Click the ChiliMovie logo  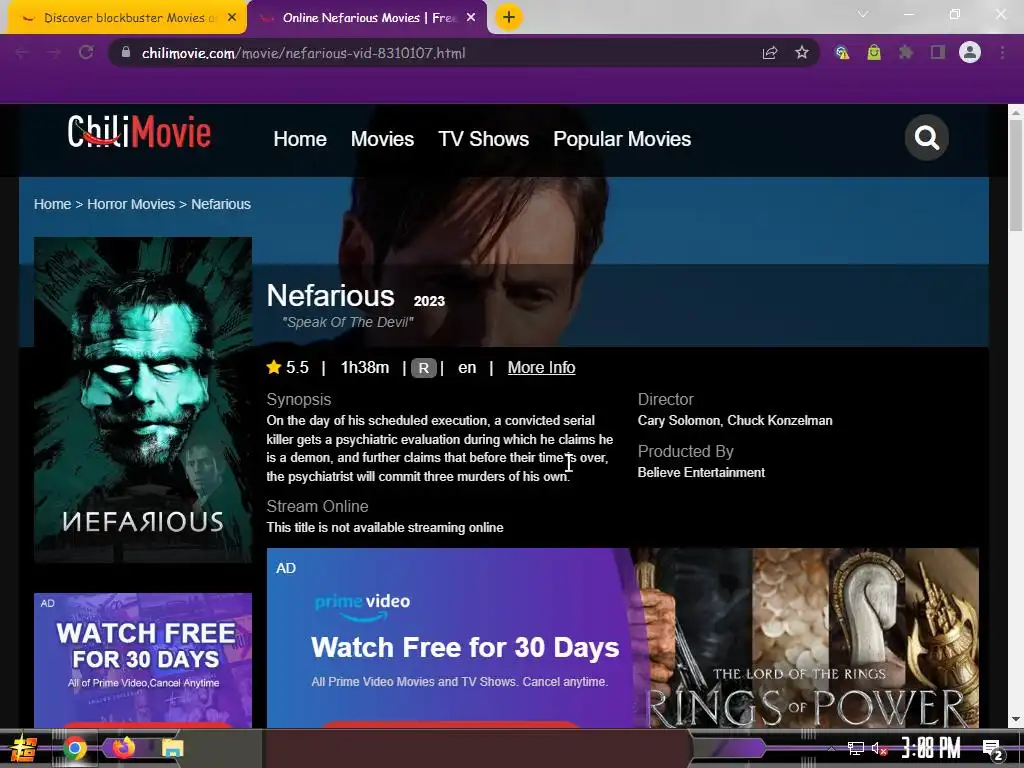139,133
